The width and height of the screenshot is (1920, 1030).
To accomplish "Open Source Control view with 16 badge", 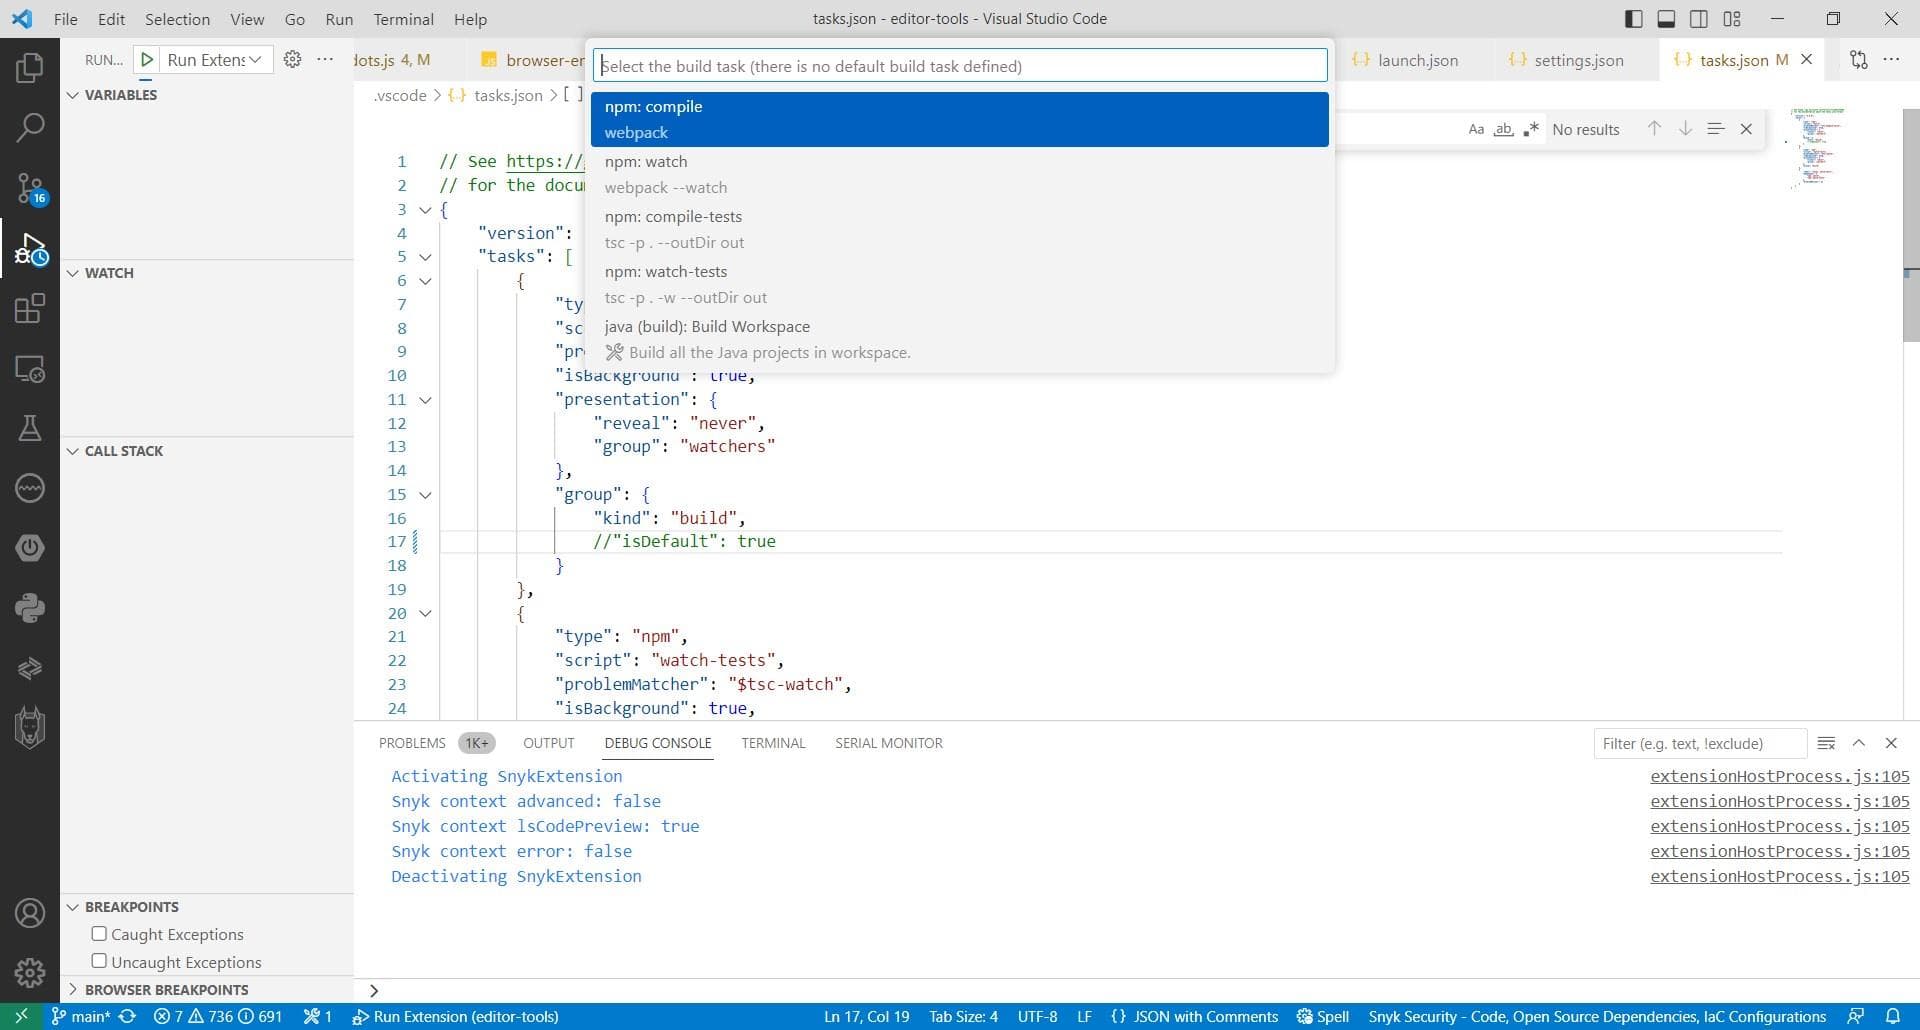I will [x=30, y=187].
